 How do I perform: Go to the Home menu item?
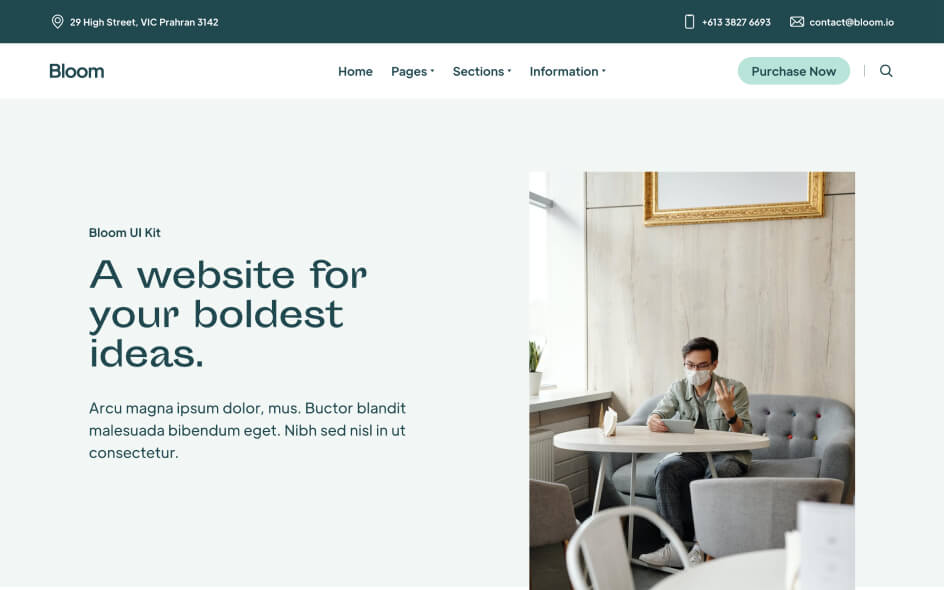point(355,71)
